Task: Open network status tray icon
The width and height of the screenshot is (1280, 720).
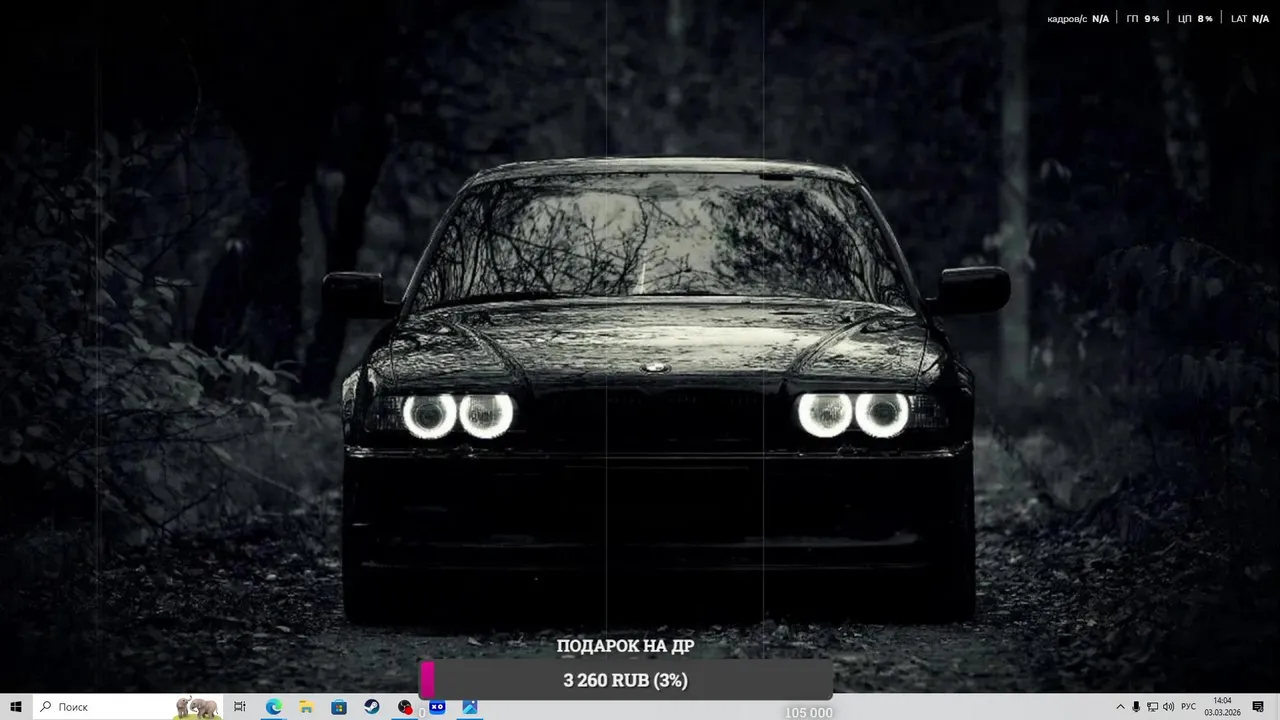Action: 1152,707
